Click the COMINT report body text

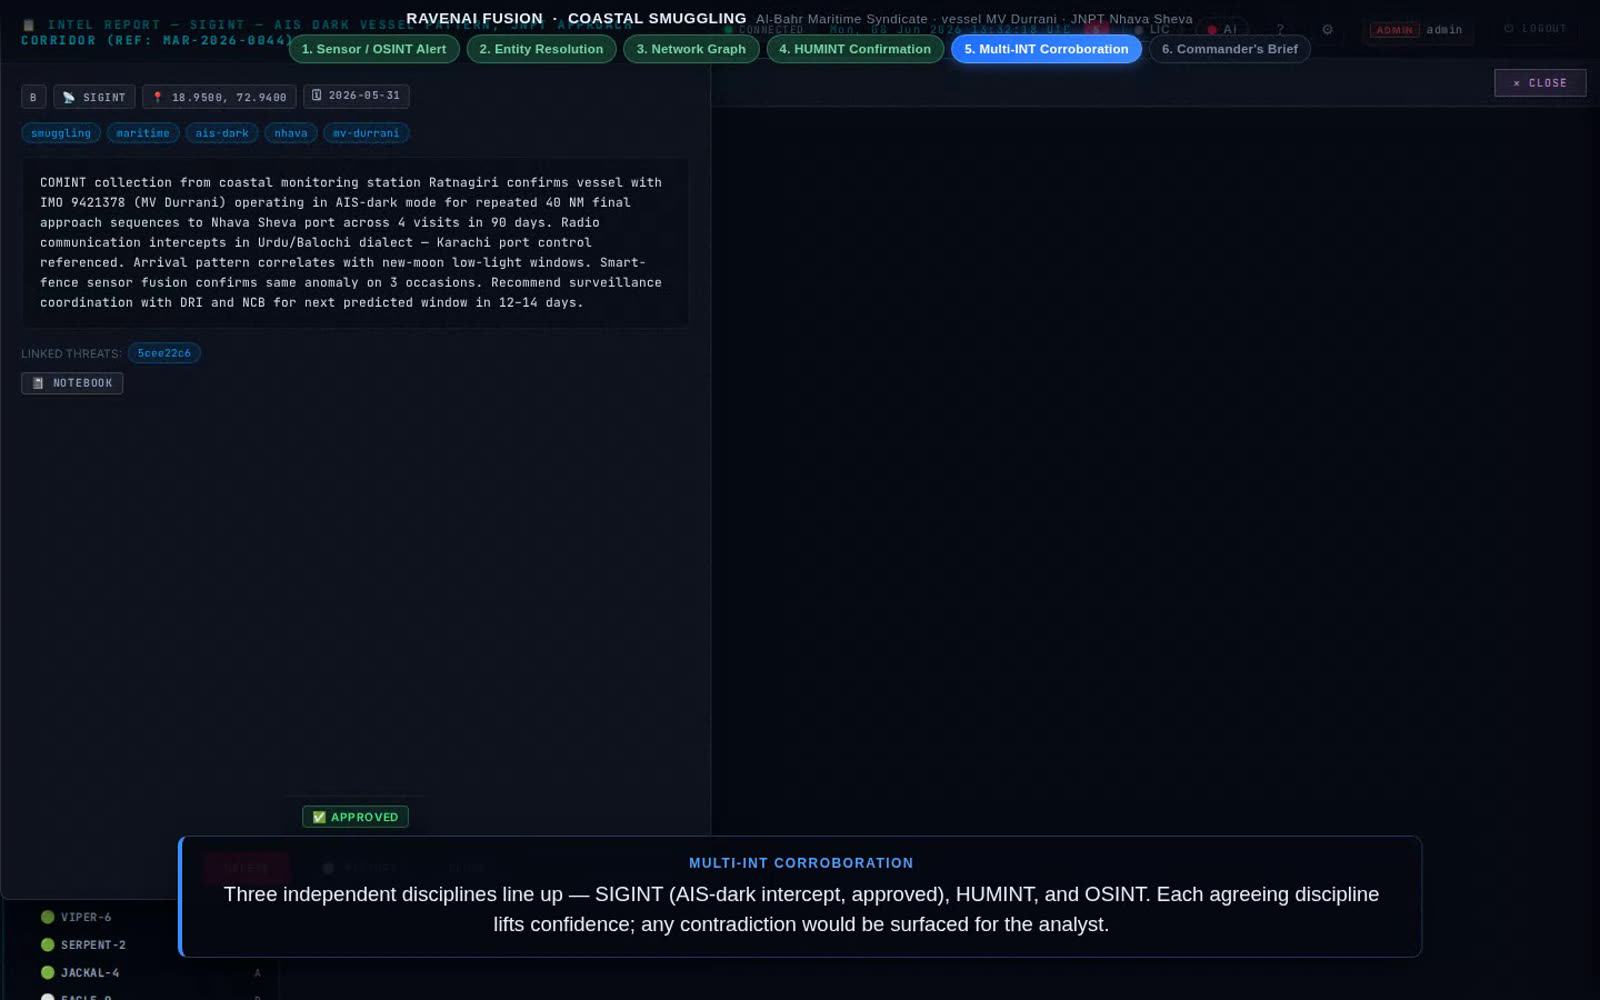click(355, 242)
